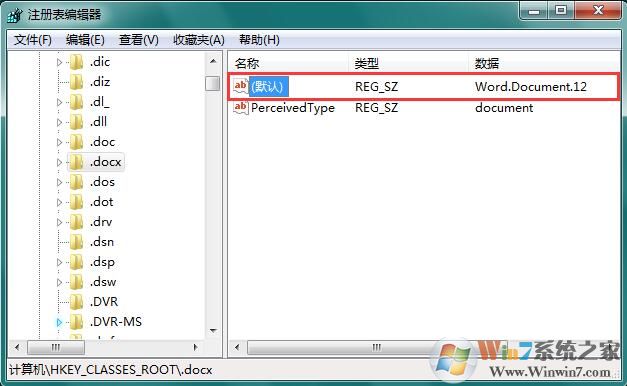Select the .dll tree entry label
The height and width of the screenshot is (386, 627).
(x=98, y=122)
